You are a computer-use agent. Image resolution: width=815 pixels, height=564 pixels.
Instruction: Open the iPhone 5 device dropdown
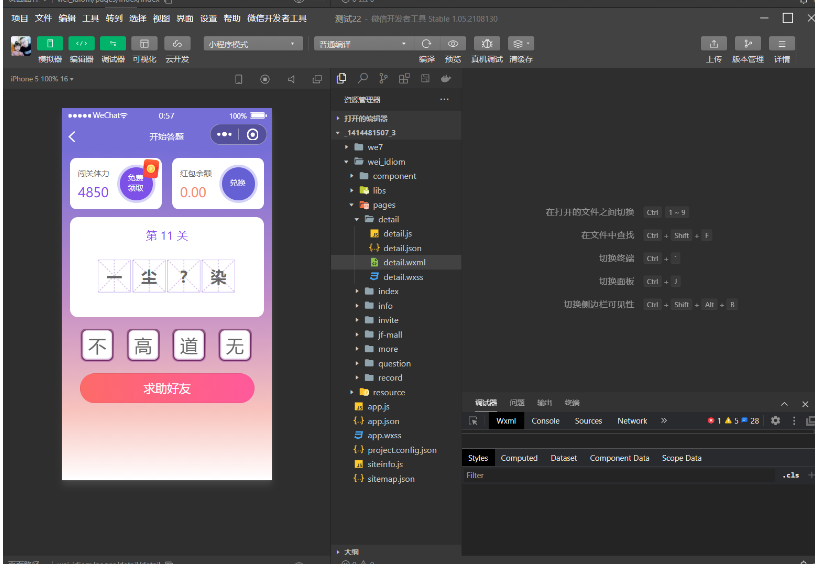click(42, 79)
